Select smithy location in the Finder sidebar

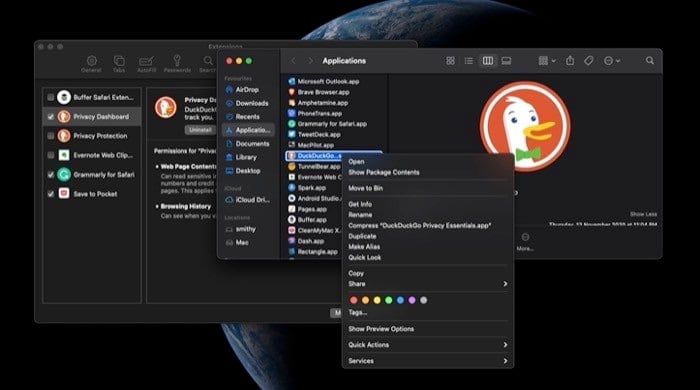click(x=247, y=229)
